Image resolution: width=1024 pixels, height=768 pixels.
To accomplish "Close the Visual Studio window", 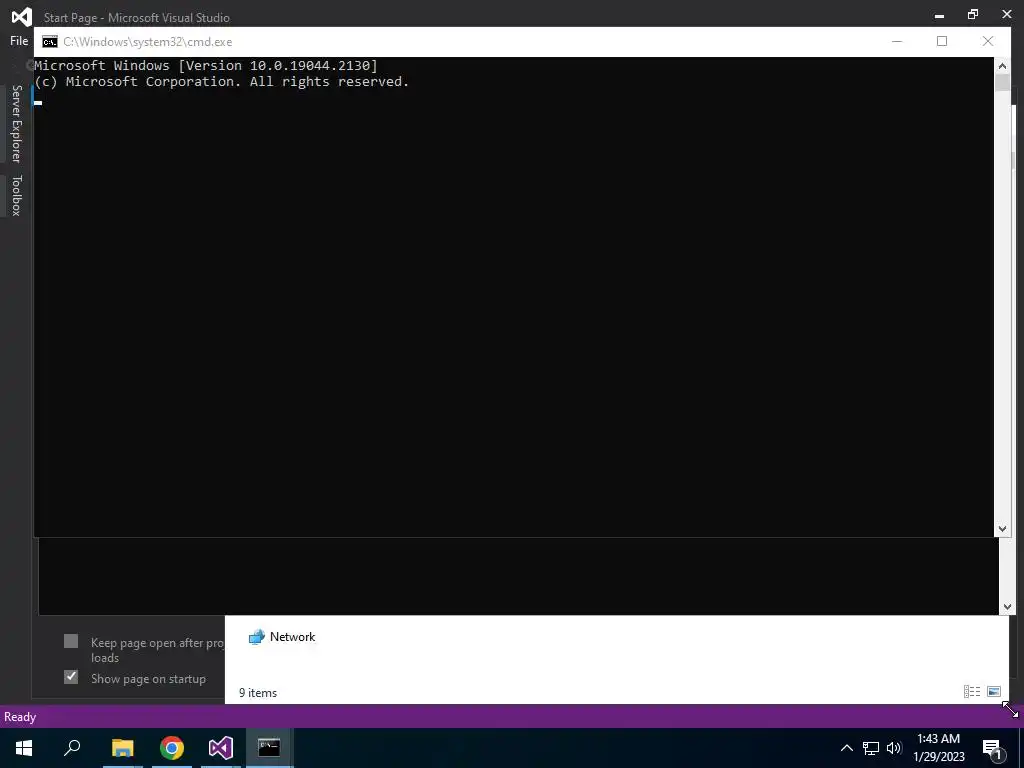I will coord(1007,14).
